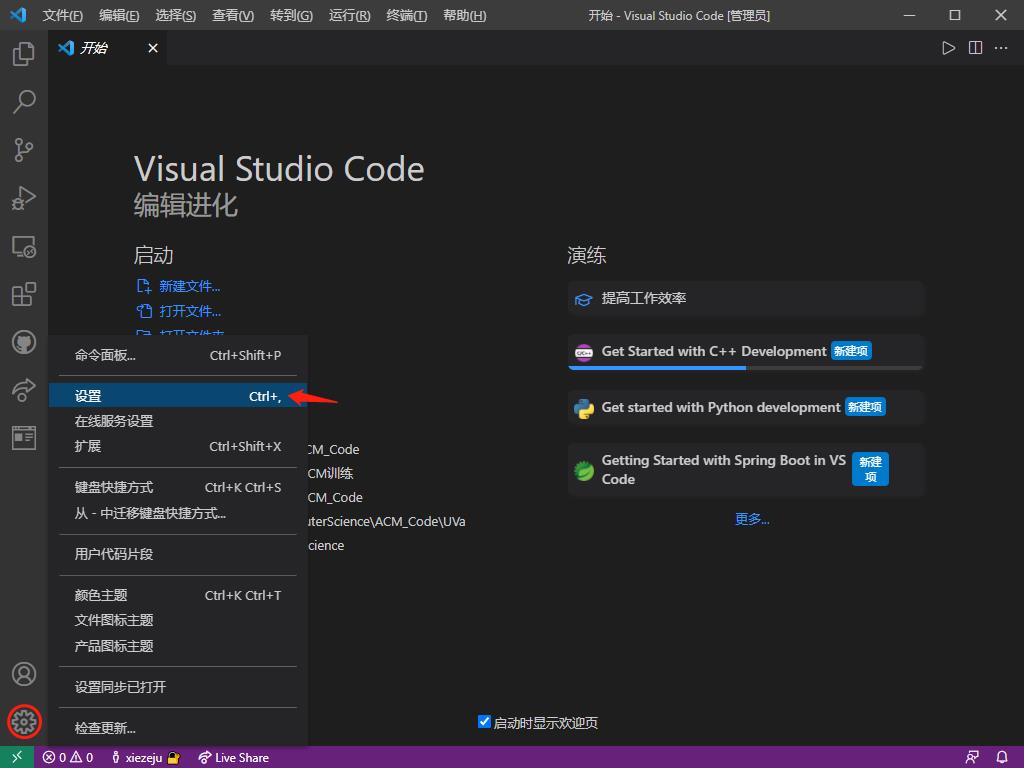This screenshot has height=768, width=1024.
Task: Open the 选择(S) menu
Action: [x=175, y=15]
